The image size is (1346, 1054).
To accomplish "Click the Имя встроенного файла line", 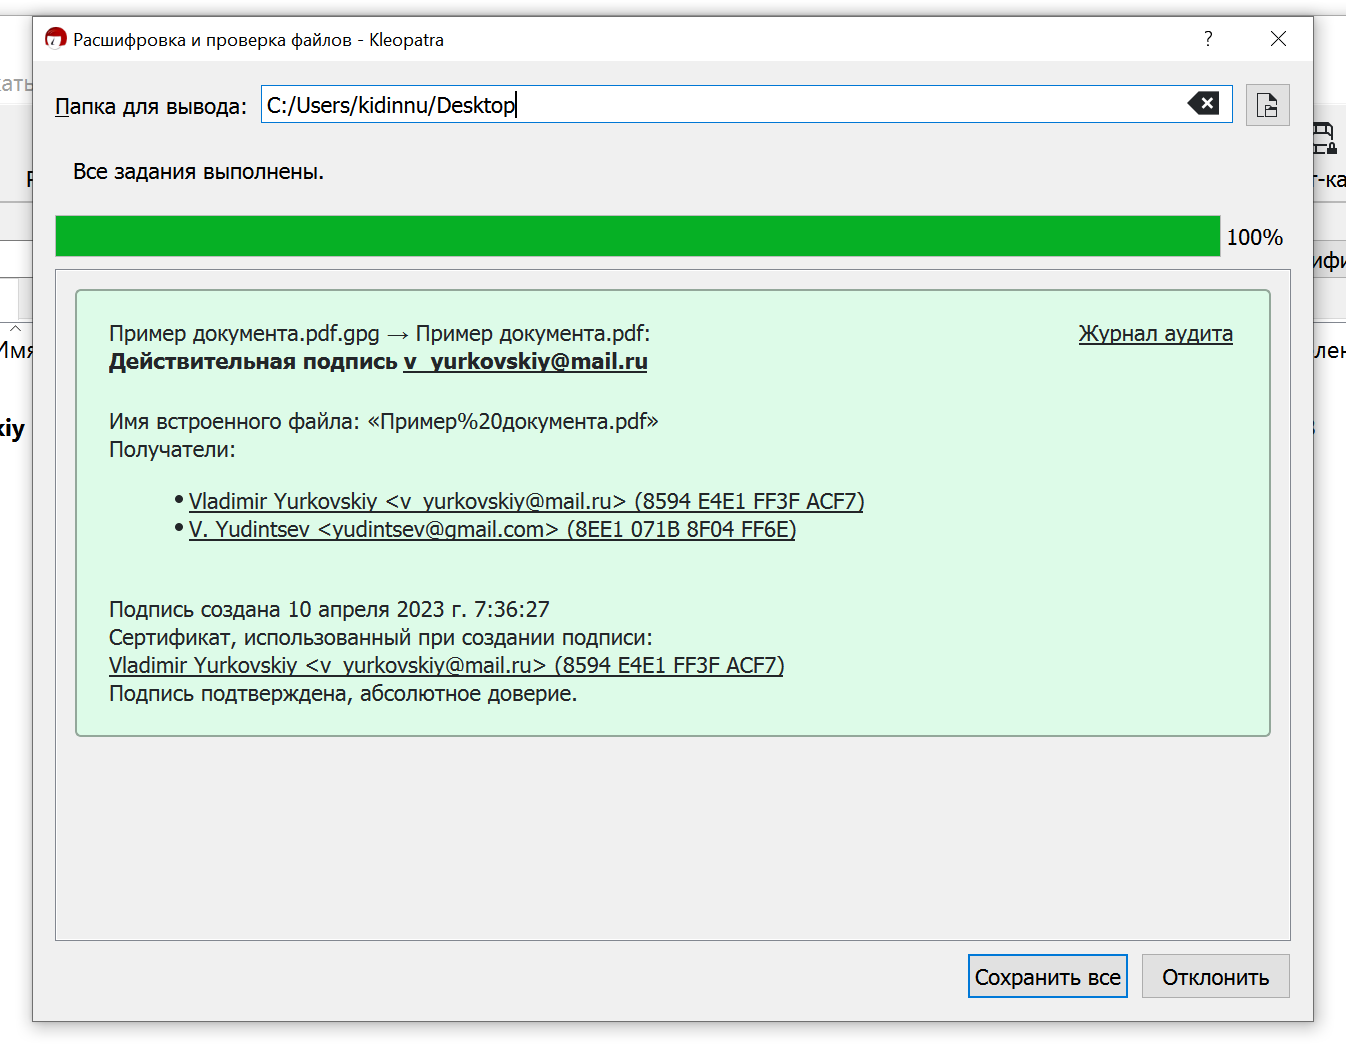I will [x=384, y=422].
